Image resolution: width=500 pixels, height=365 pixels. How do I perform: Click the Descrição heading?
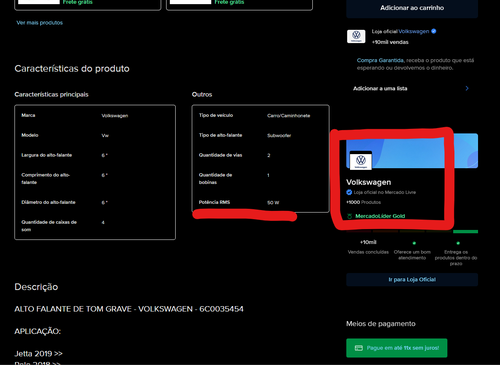[x=36, y=287]
